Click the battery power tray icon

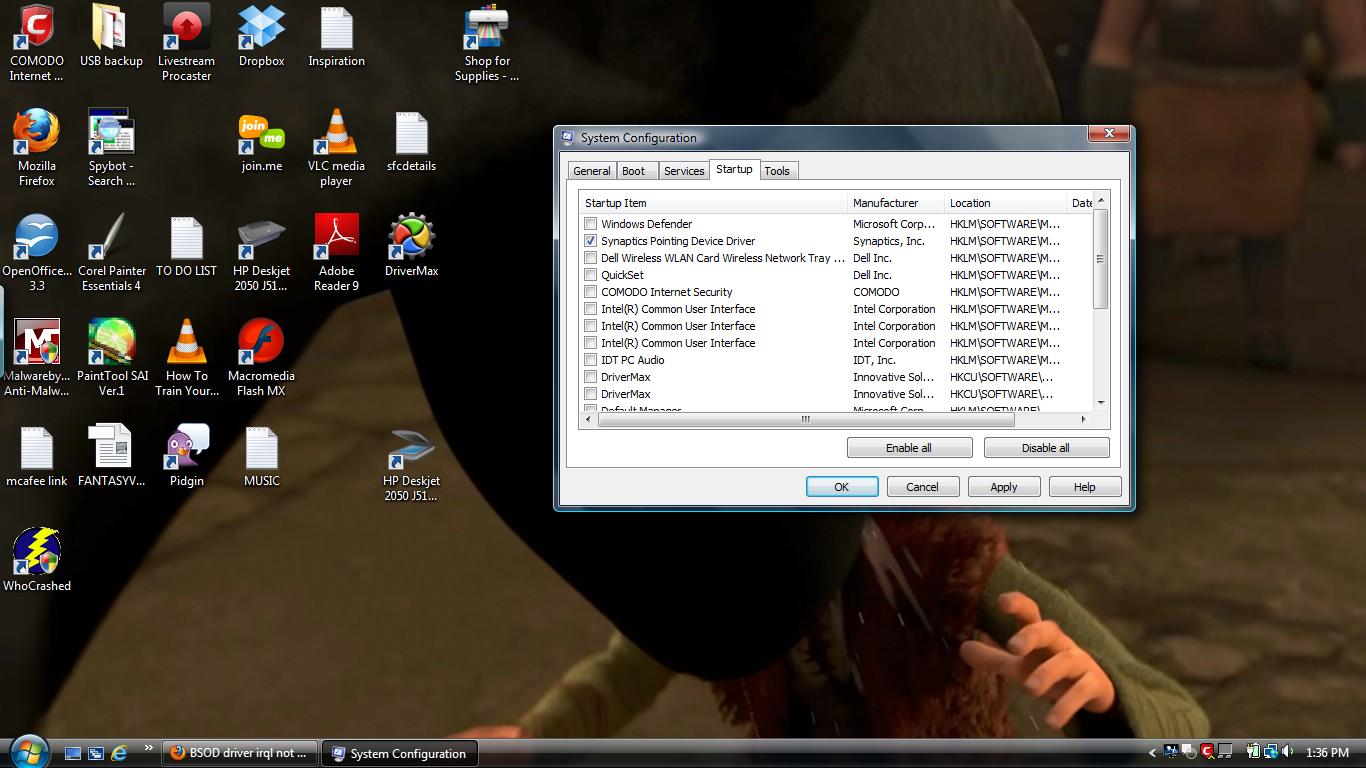[x=1253, y=752]
